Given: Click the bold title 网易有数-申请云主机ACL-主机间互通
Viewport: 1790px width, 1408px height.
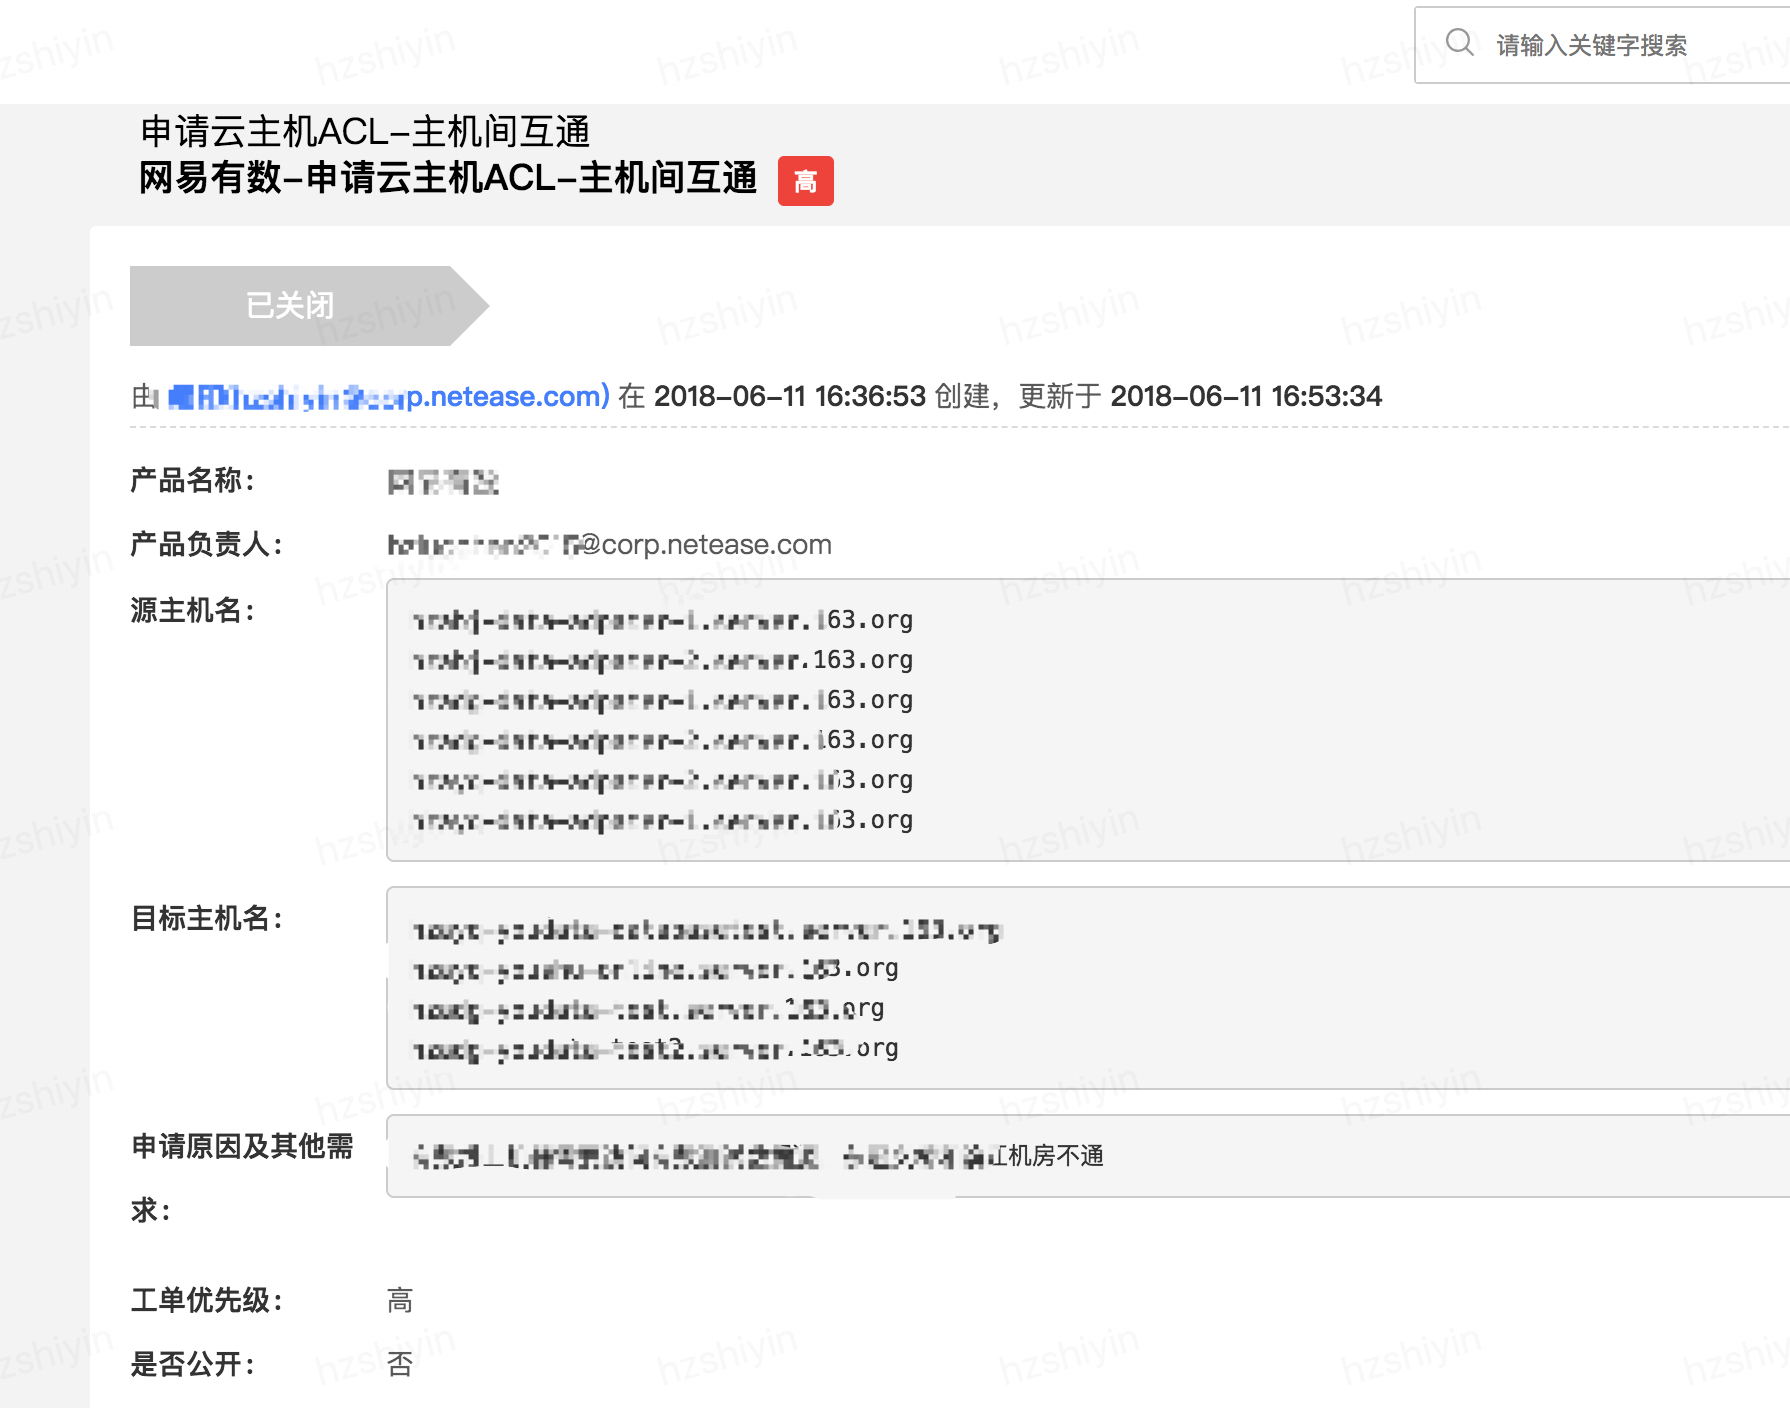Looking at the screenshot, I should pyautogui.click(x=447, y=178).
